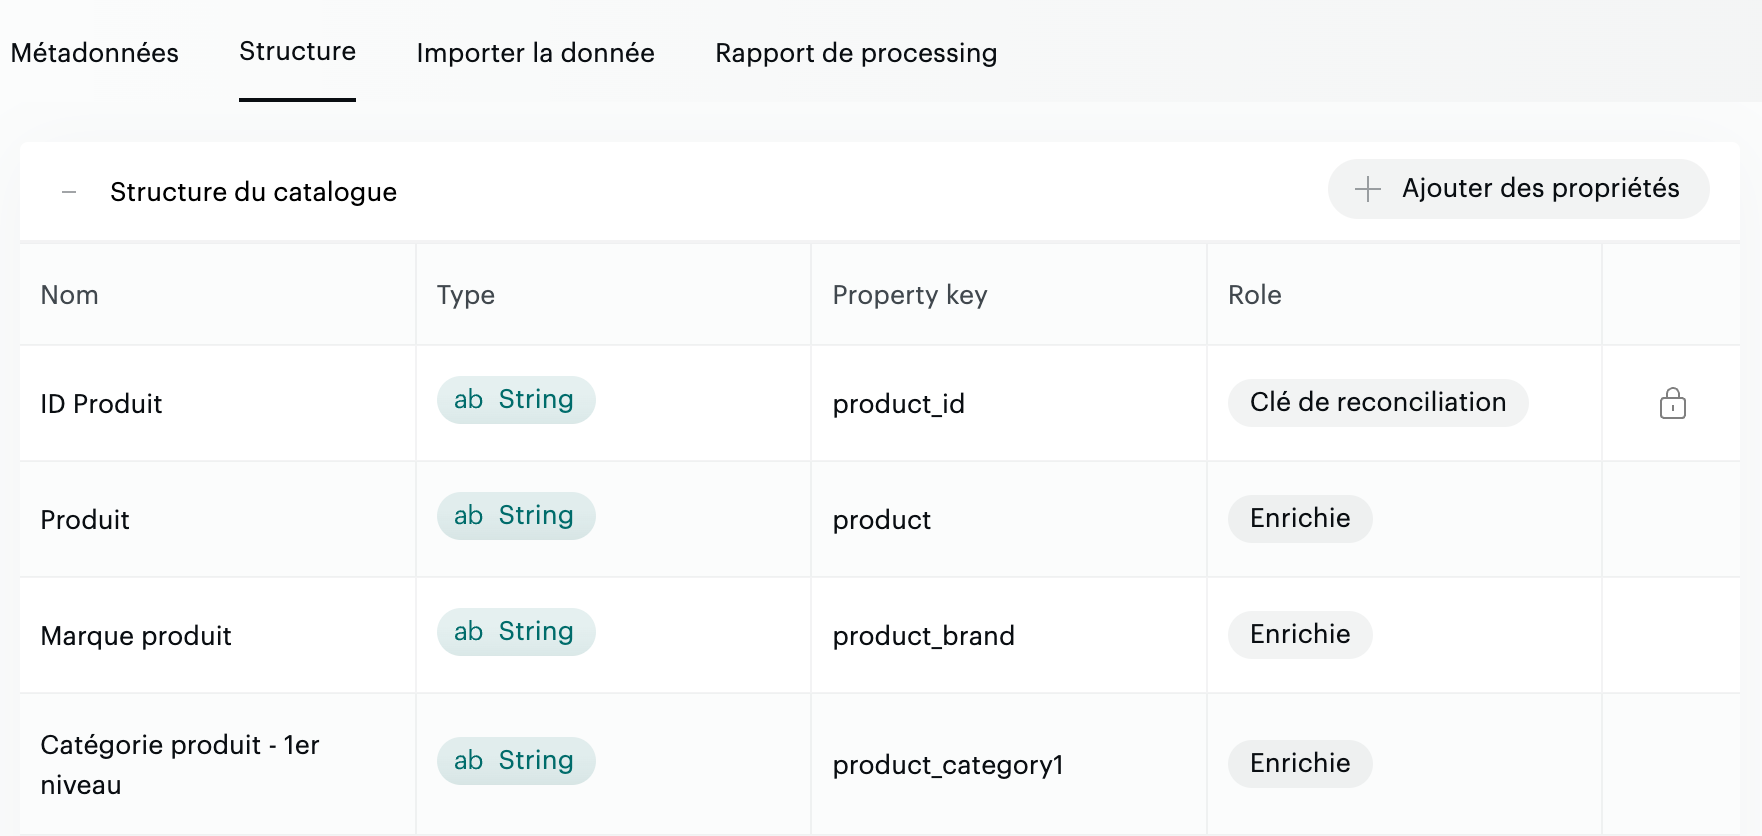Viewport: 1762px width, 836px height.
Task: Click String type badge for Produit row
Action: 515,516
